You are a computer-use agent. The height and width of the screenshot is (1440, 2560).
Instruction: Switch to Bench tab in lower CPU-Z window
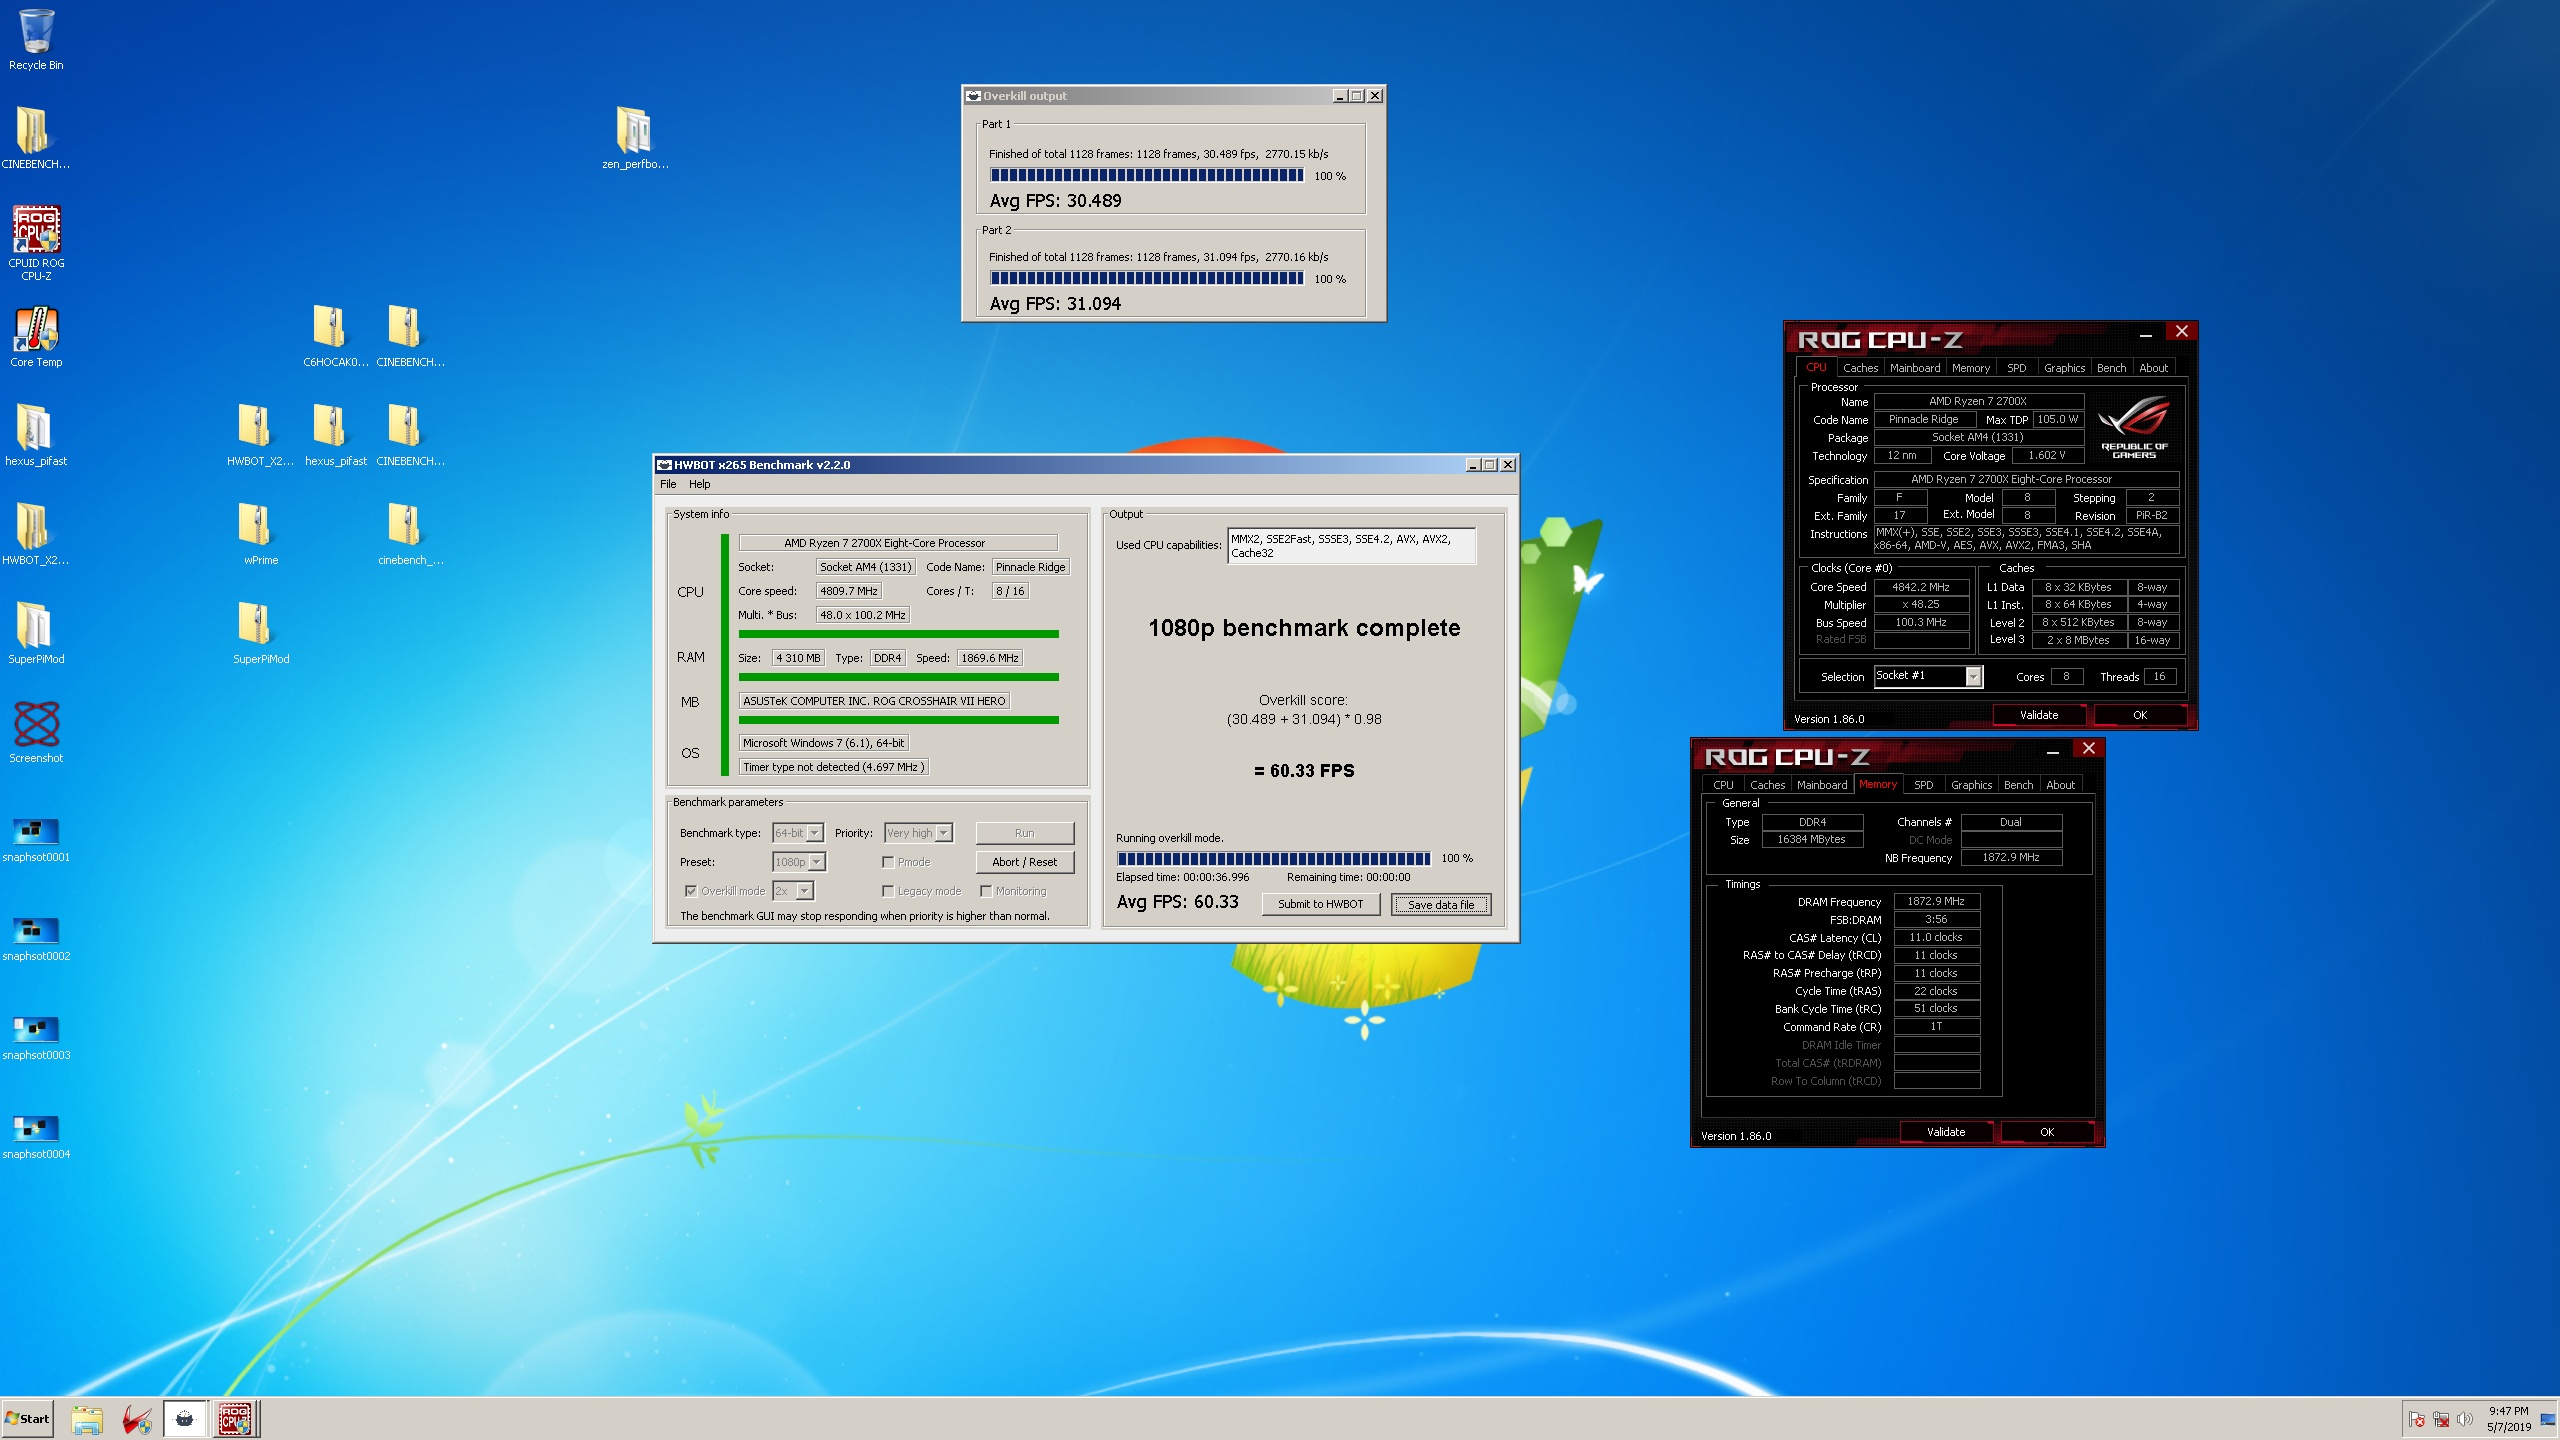pos(2018,785)
